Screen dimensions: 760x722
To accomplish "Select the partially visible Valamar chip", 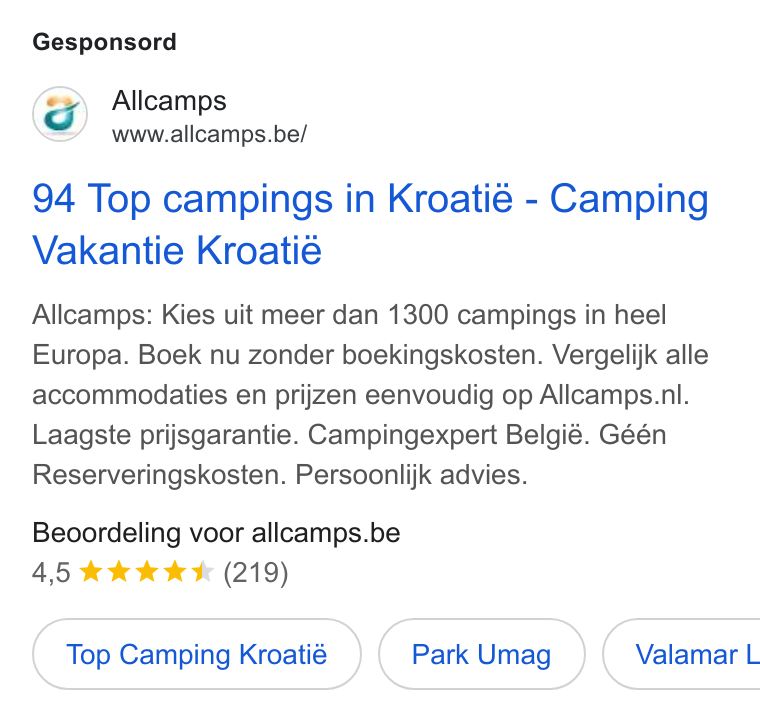I will click(681, 654).
